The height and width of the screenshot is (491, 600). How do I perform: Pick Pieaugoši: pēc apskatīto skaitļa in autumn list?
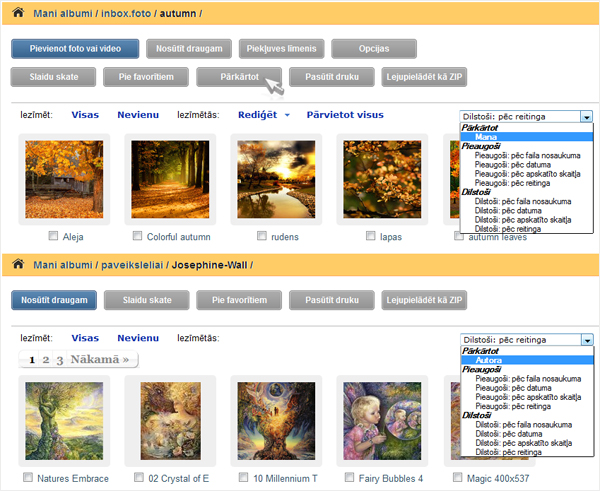[x=527, y=174]
